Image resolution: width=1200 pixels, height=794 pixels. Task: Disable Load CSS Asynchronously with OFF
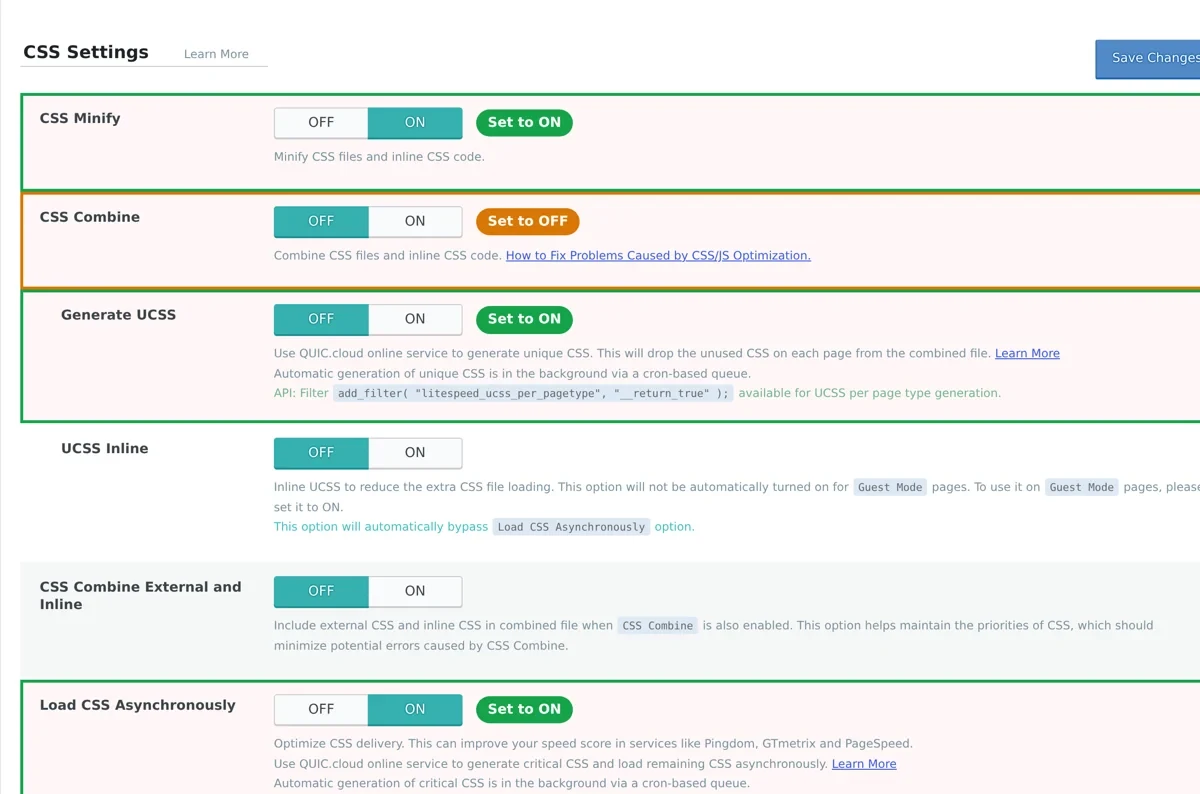pos(321,710)
